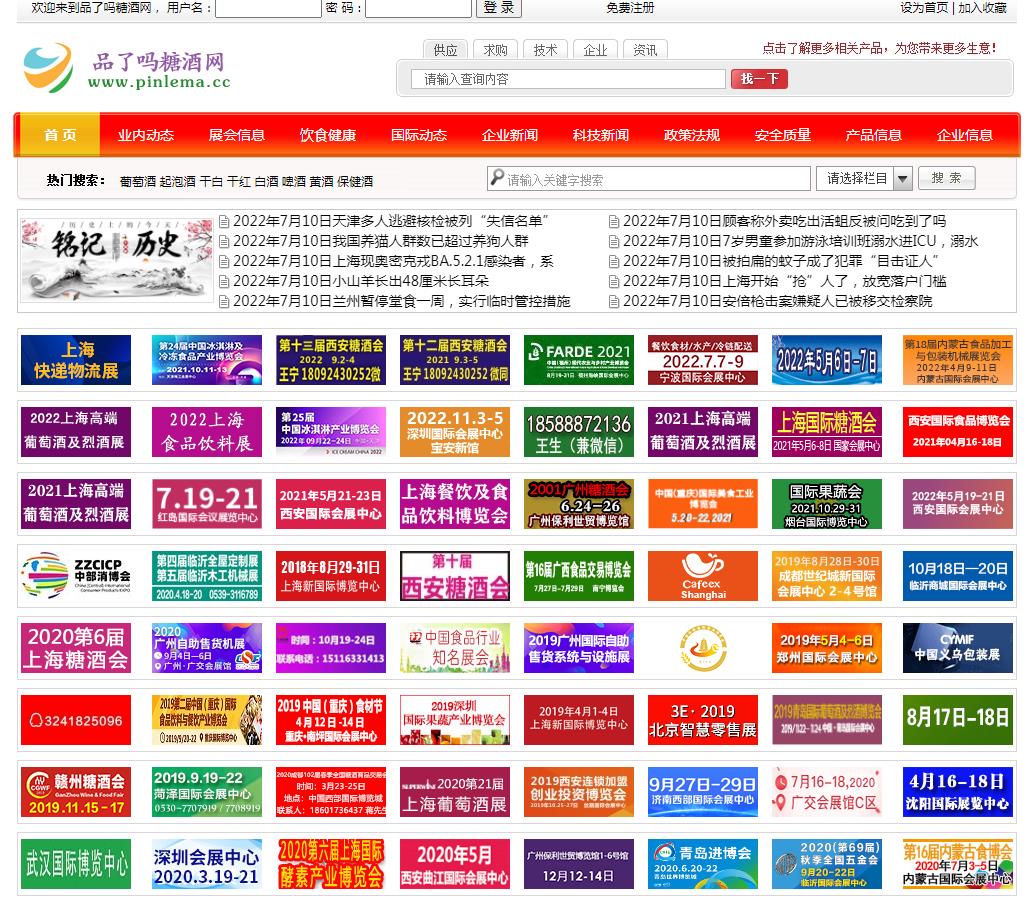Open the 铭记历史 banner image
The height and width of the screenshot is (901, 1030).
coord(117,260)
